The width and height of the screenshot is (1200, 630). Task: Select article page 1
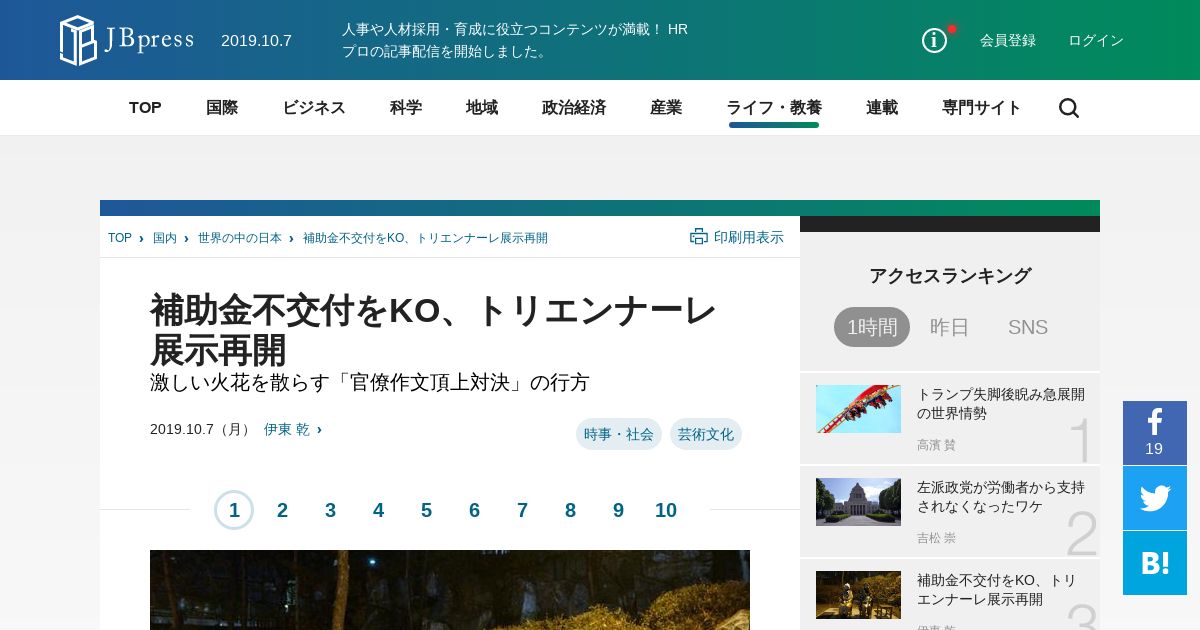click(234, 510)
